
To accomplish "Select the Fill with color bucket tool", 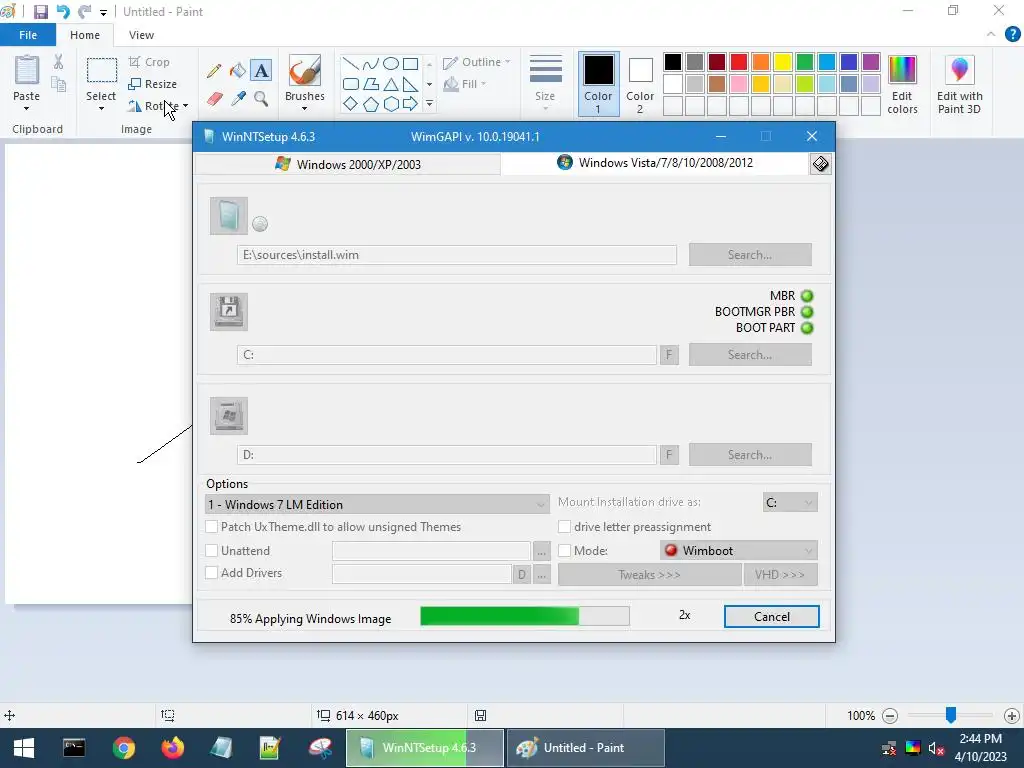I will [238, 71].
